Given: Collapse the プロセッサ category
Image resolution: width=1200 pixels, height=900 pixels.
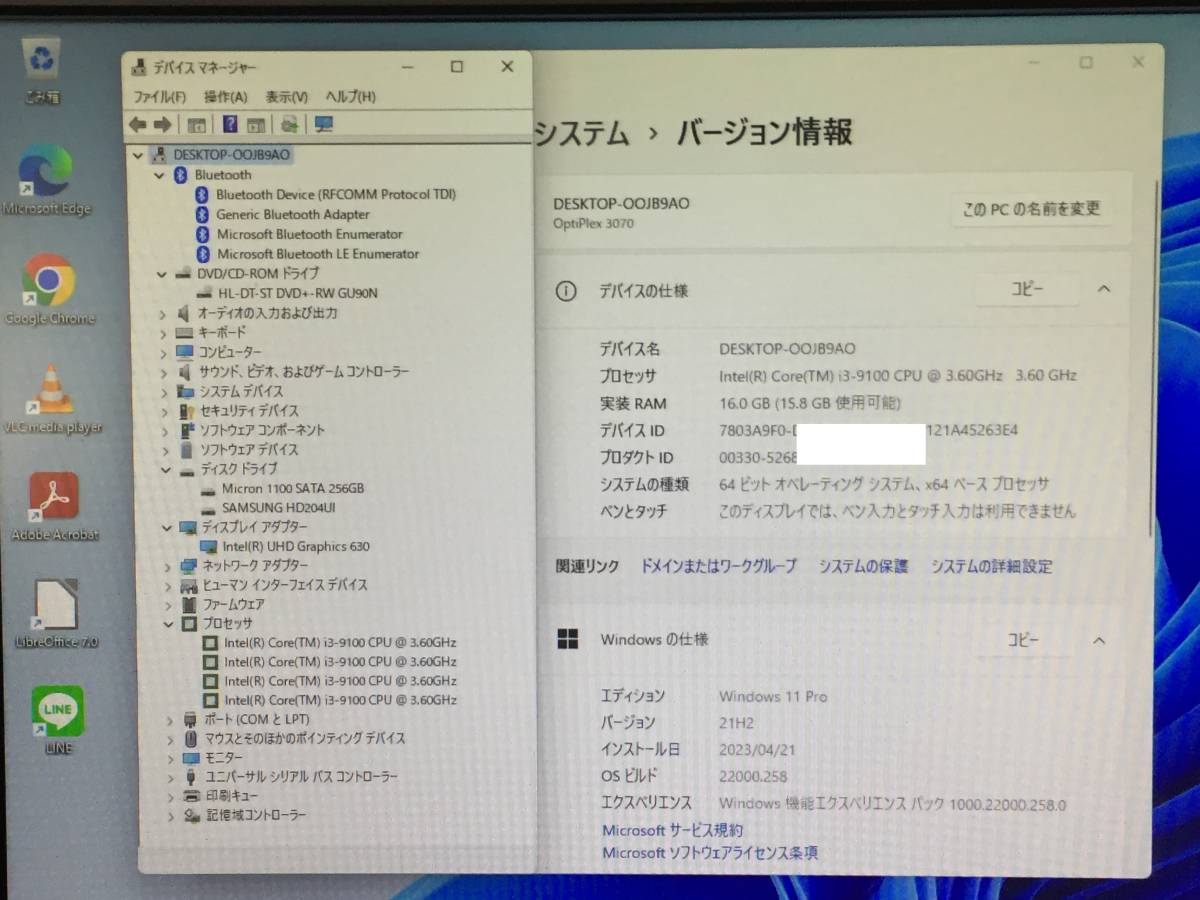Looking at the screenshot, I should point(166,623).
